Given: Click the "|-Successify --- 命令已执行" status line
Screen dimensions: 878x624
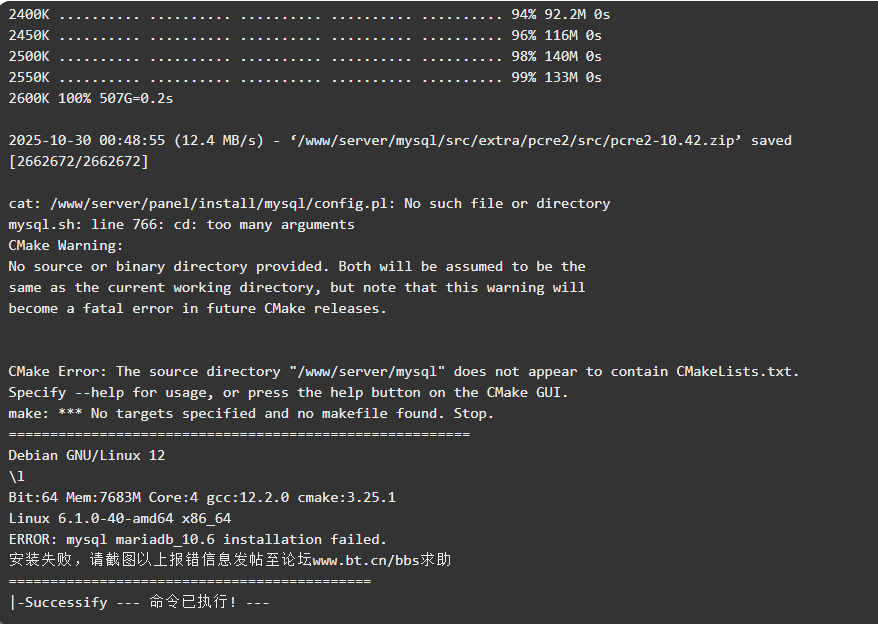Looking at the screenshot, I should click(139, 603).
